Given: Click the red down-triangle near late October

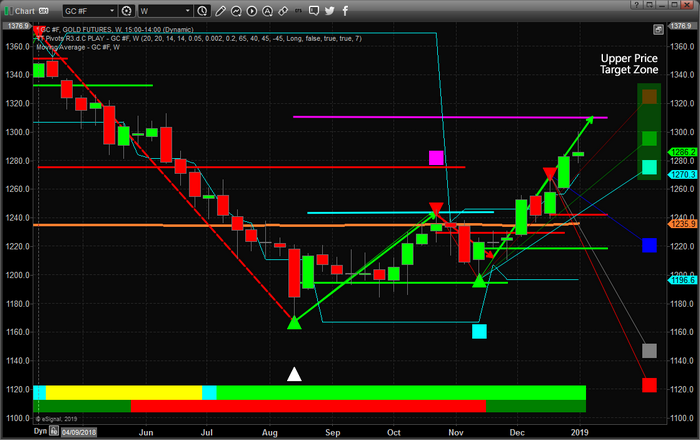Looking at the screenshot, I should coord(436,208).
